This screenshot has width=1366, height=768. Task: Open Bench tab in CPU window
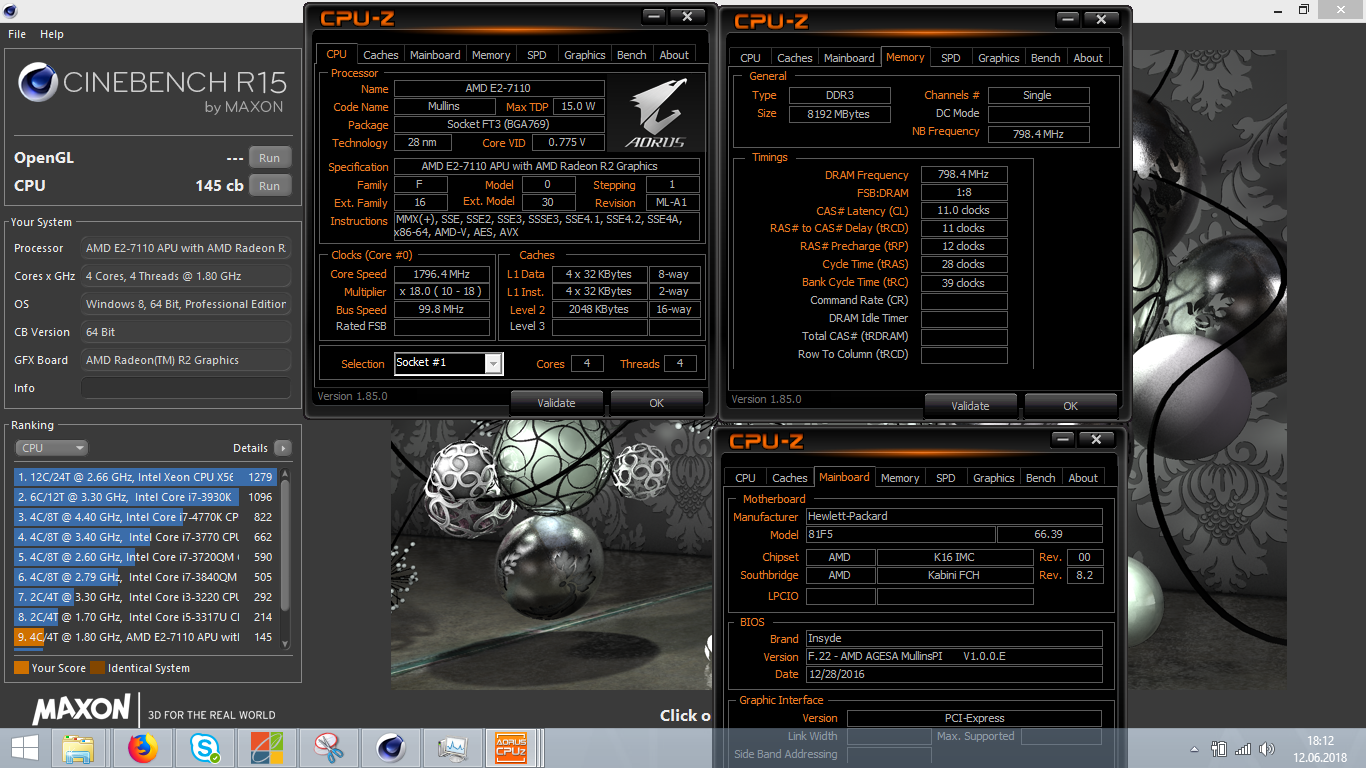pyautogui.click(x=631, y=55)
